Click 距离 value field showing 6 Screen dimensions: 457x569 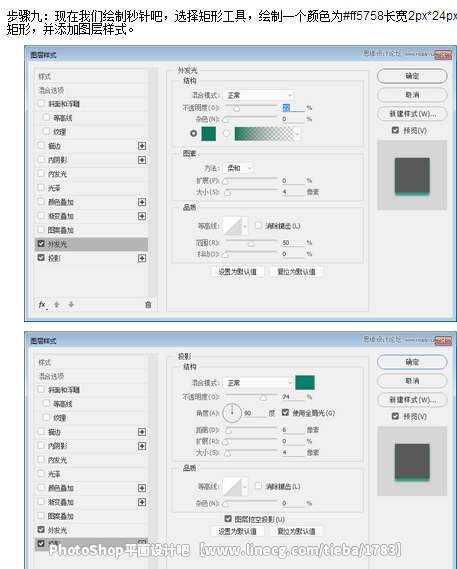(293, 430)
